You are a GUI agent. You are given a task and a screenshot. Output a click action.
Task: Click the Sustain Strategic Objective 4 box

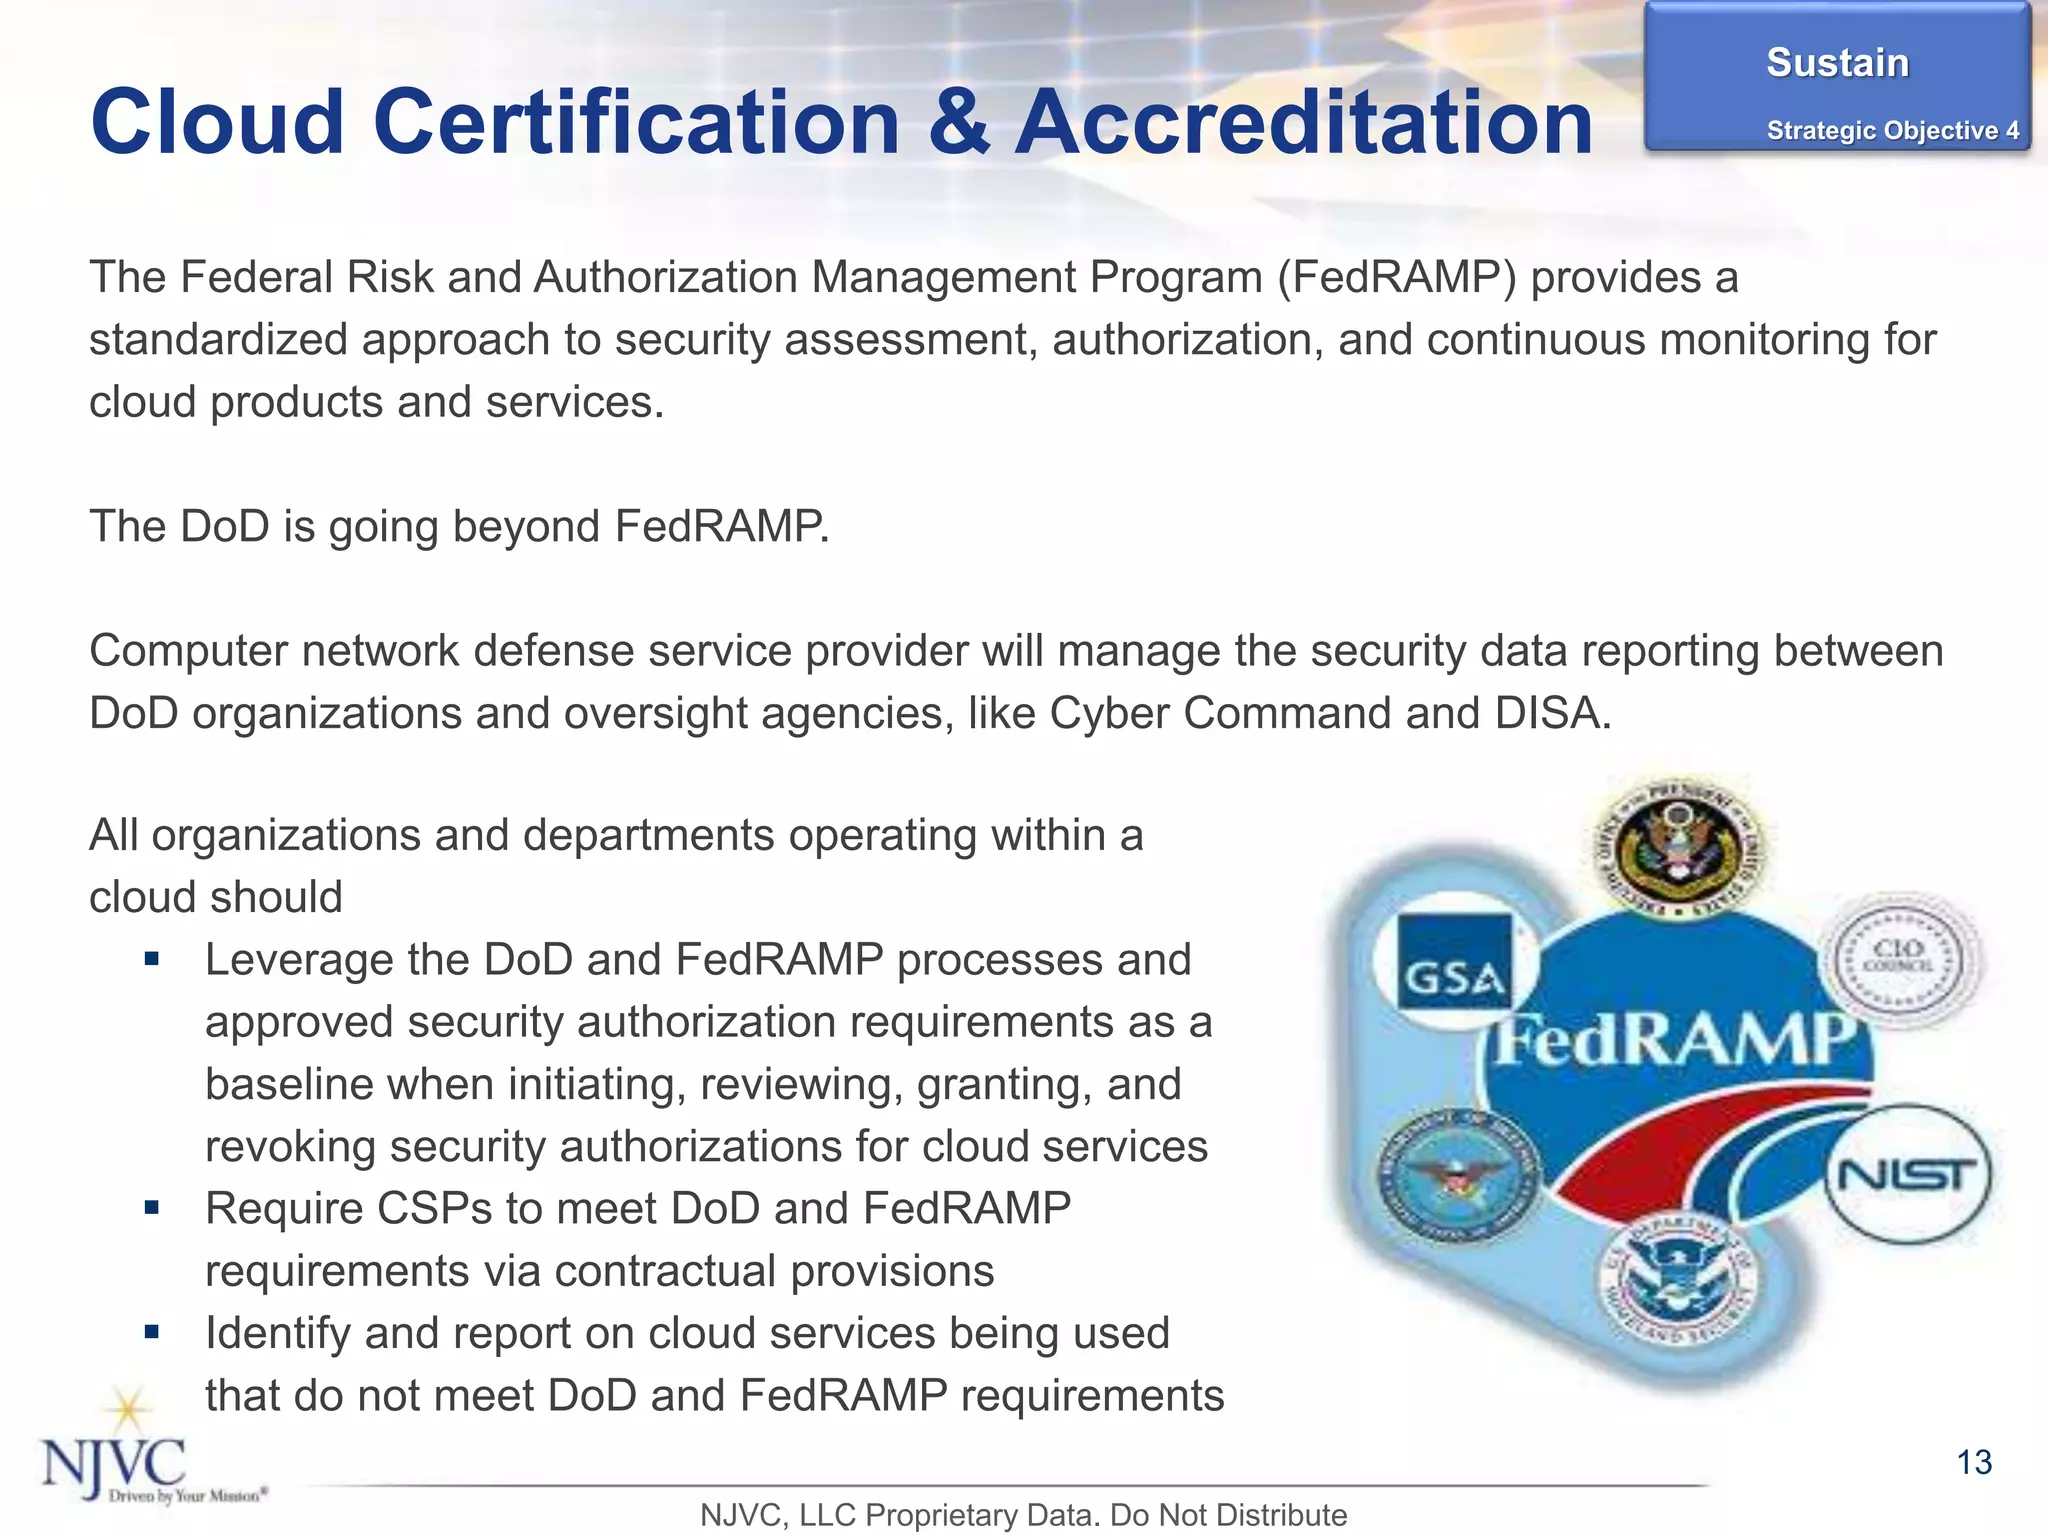1838,79
